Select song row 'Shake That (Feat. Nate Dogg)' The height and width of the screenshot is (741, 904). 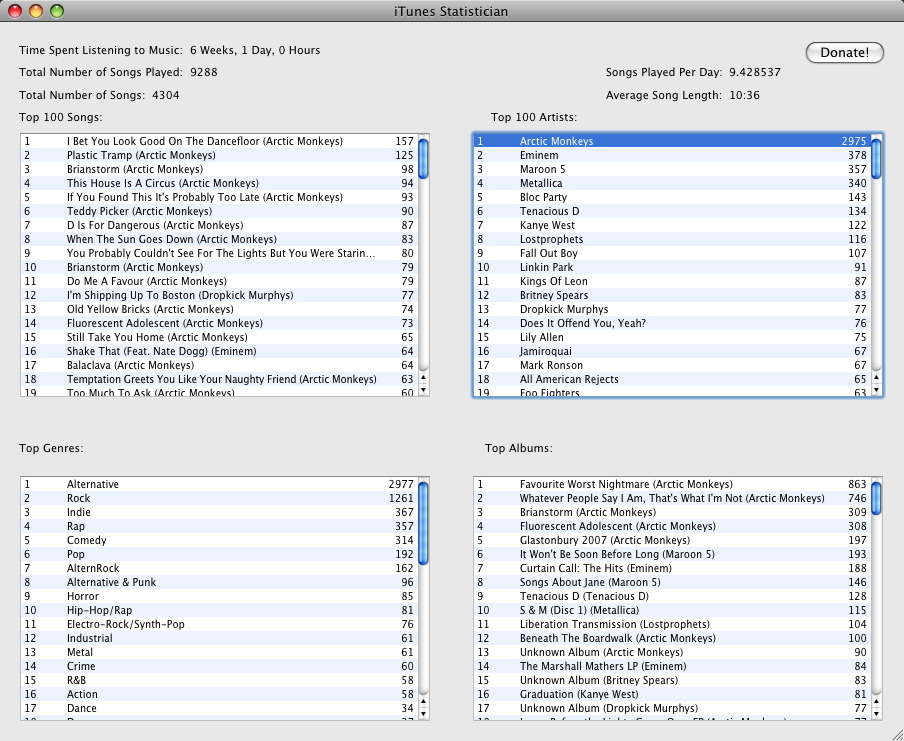click(219, 351)
